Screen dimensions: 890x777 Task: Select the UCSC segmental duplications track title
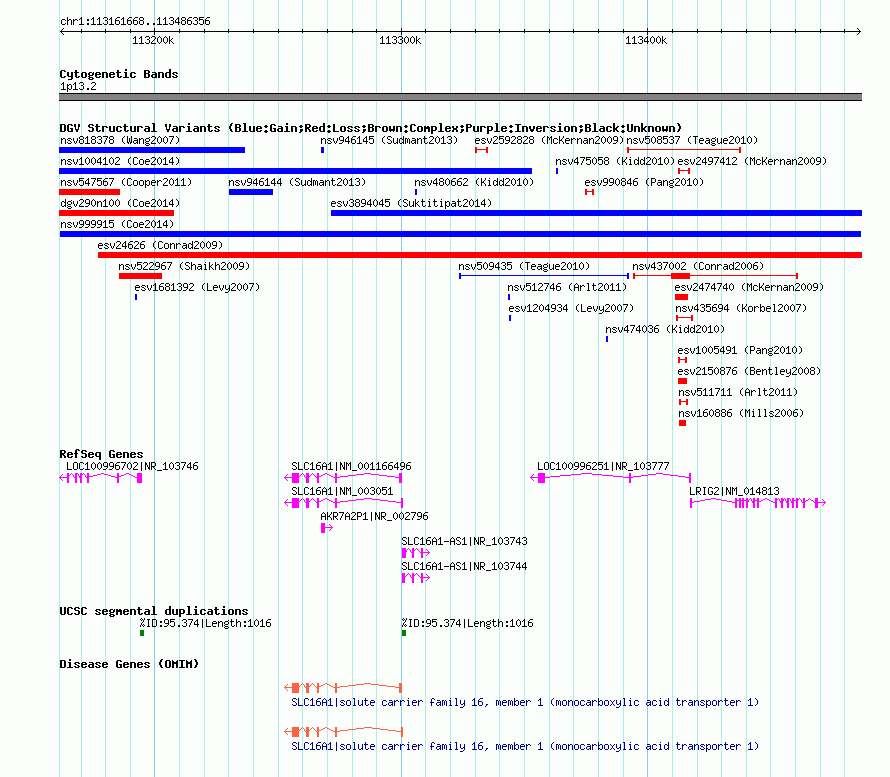pos(154,611)
